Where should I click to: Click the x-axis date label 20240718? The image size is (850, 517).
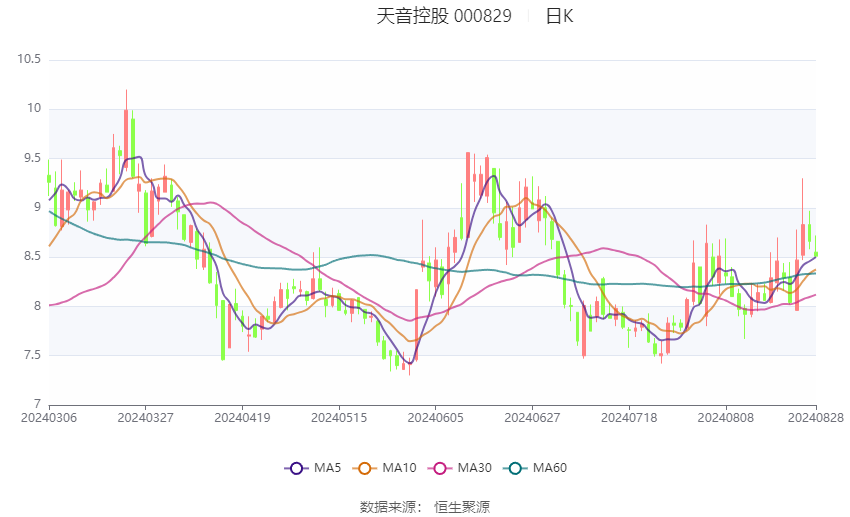[629, 418]
